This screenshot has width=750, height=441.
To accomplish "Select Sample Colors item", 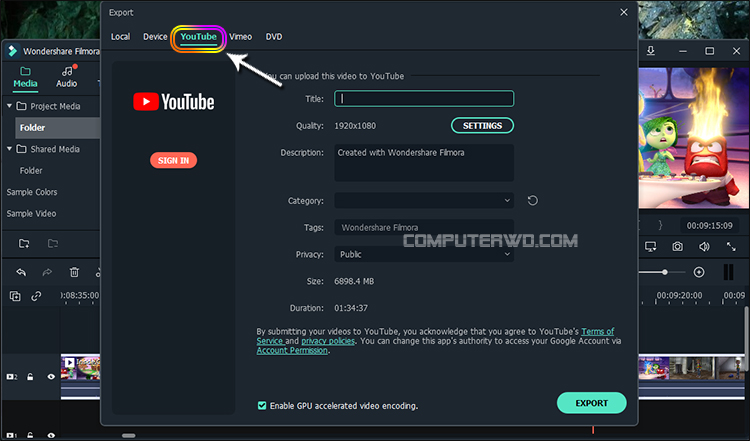I will tap(32, 192).
